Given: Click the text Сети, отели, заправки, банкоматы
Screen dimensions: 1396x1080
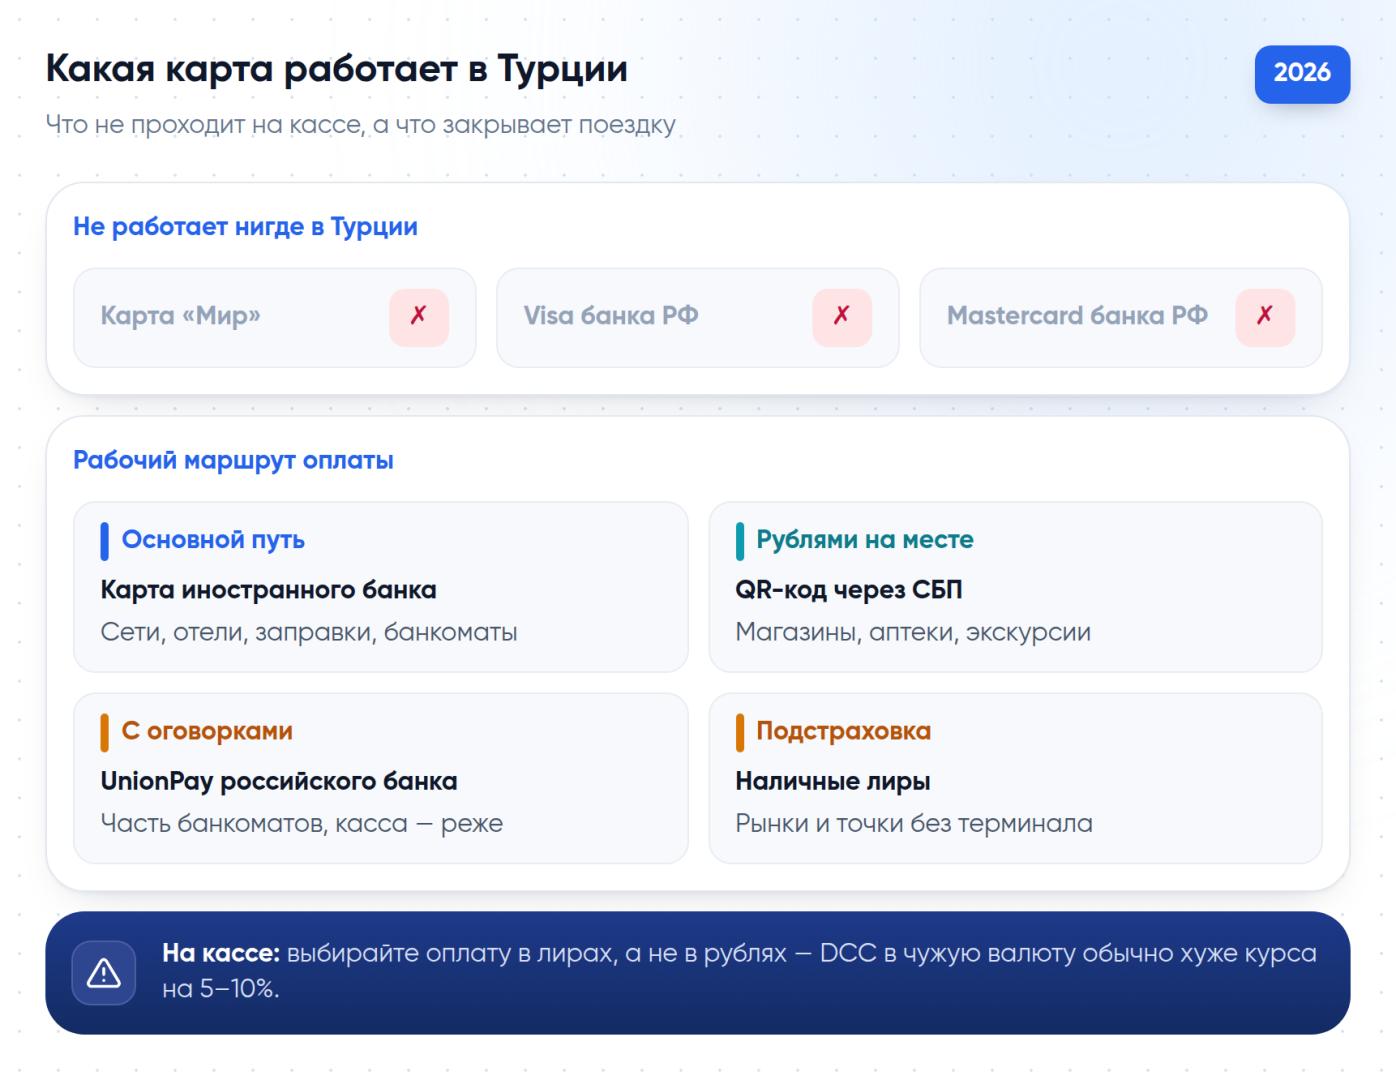Looking at the screenshot, I should 309,633.
